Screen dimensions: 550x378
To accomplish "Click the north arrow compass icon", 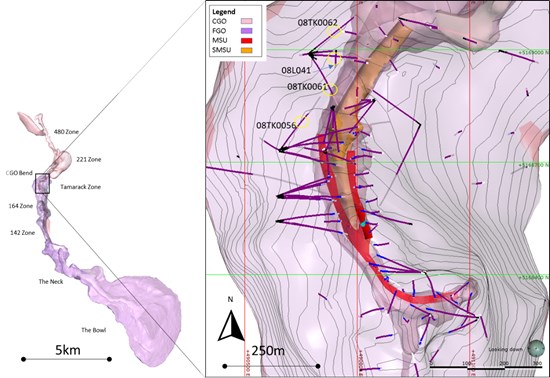I will [x=231, y=326].
